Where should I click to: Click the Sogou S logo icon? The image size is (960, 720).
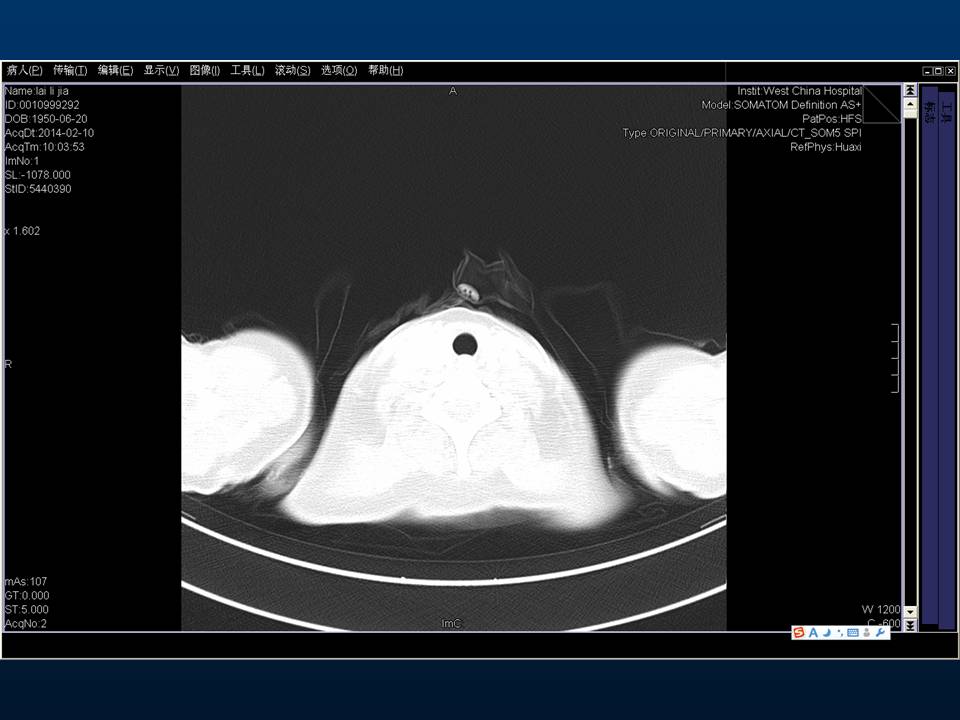(x=799, y=633)
